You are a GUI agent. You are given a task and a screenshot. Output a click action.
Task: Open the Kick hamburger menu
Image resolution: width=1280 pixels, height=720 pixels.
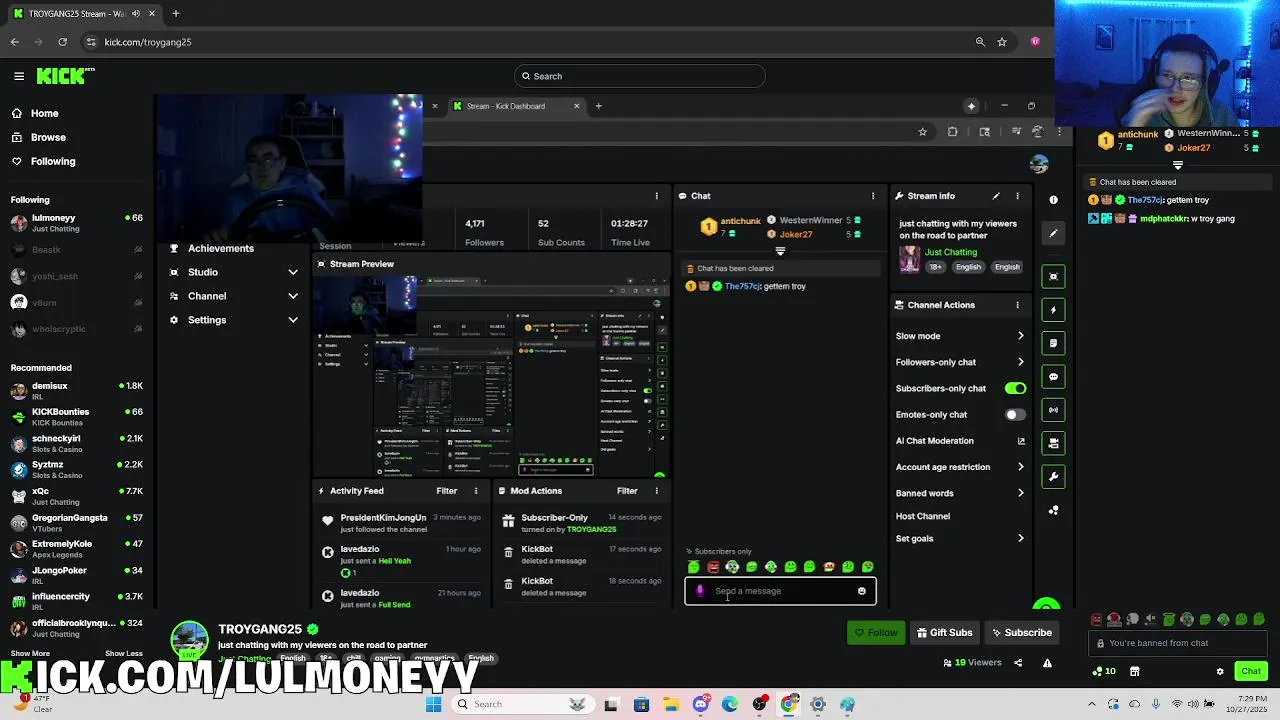19,76
